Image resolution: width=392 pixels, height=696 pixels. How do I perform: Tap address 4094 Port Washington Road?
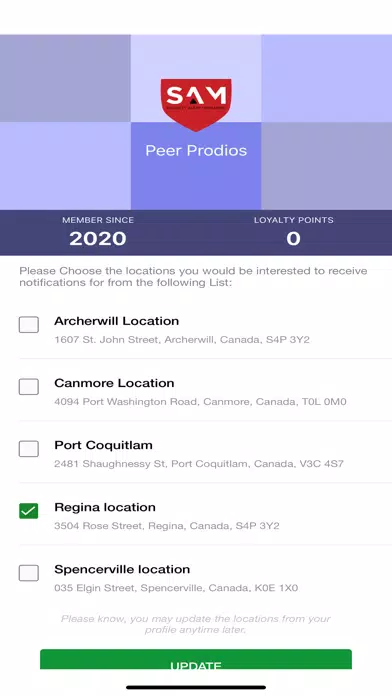tap(200, 402)
